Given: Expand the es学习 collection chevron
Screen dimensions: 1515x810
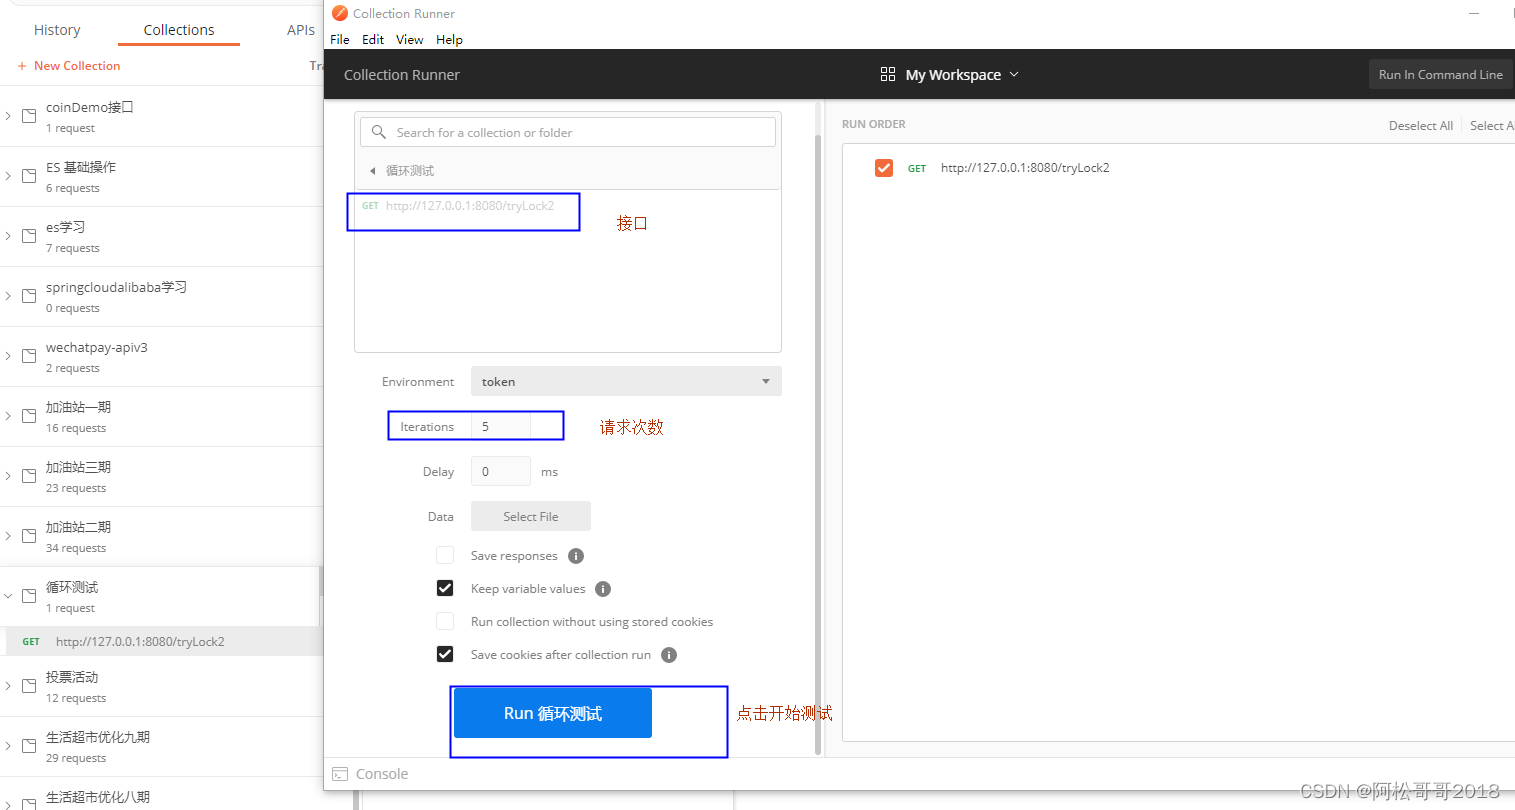Looking at the screenshot, I should coord(8,236).
